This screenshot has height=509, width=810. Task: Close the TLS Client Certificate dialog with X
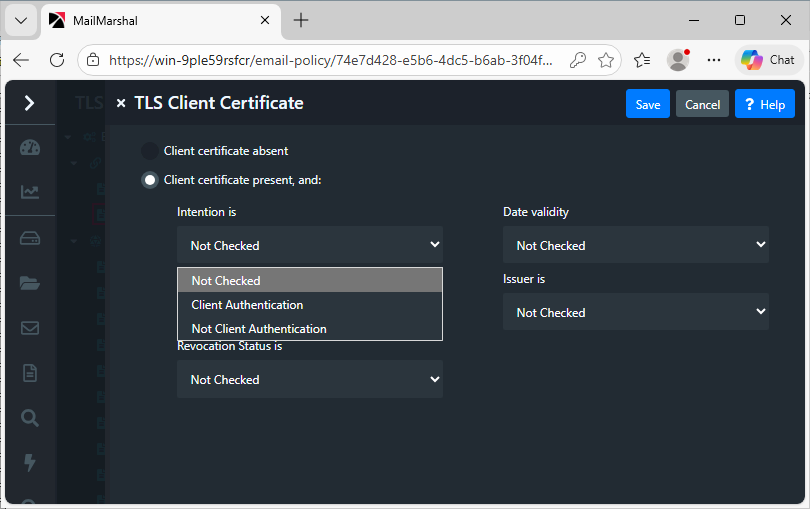pyautogui.click(x=121, y=103)
